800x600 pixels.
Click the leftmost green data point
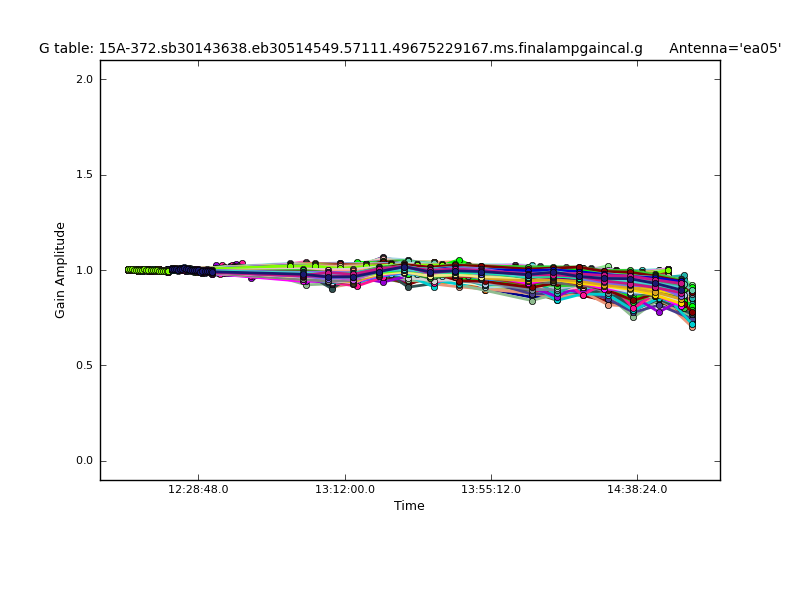coord(128,270)
